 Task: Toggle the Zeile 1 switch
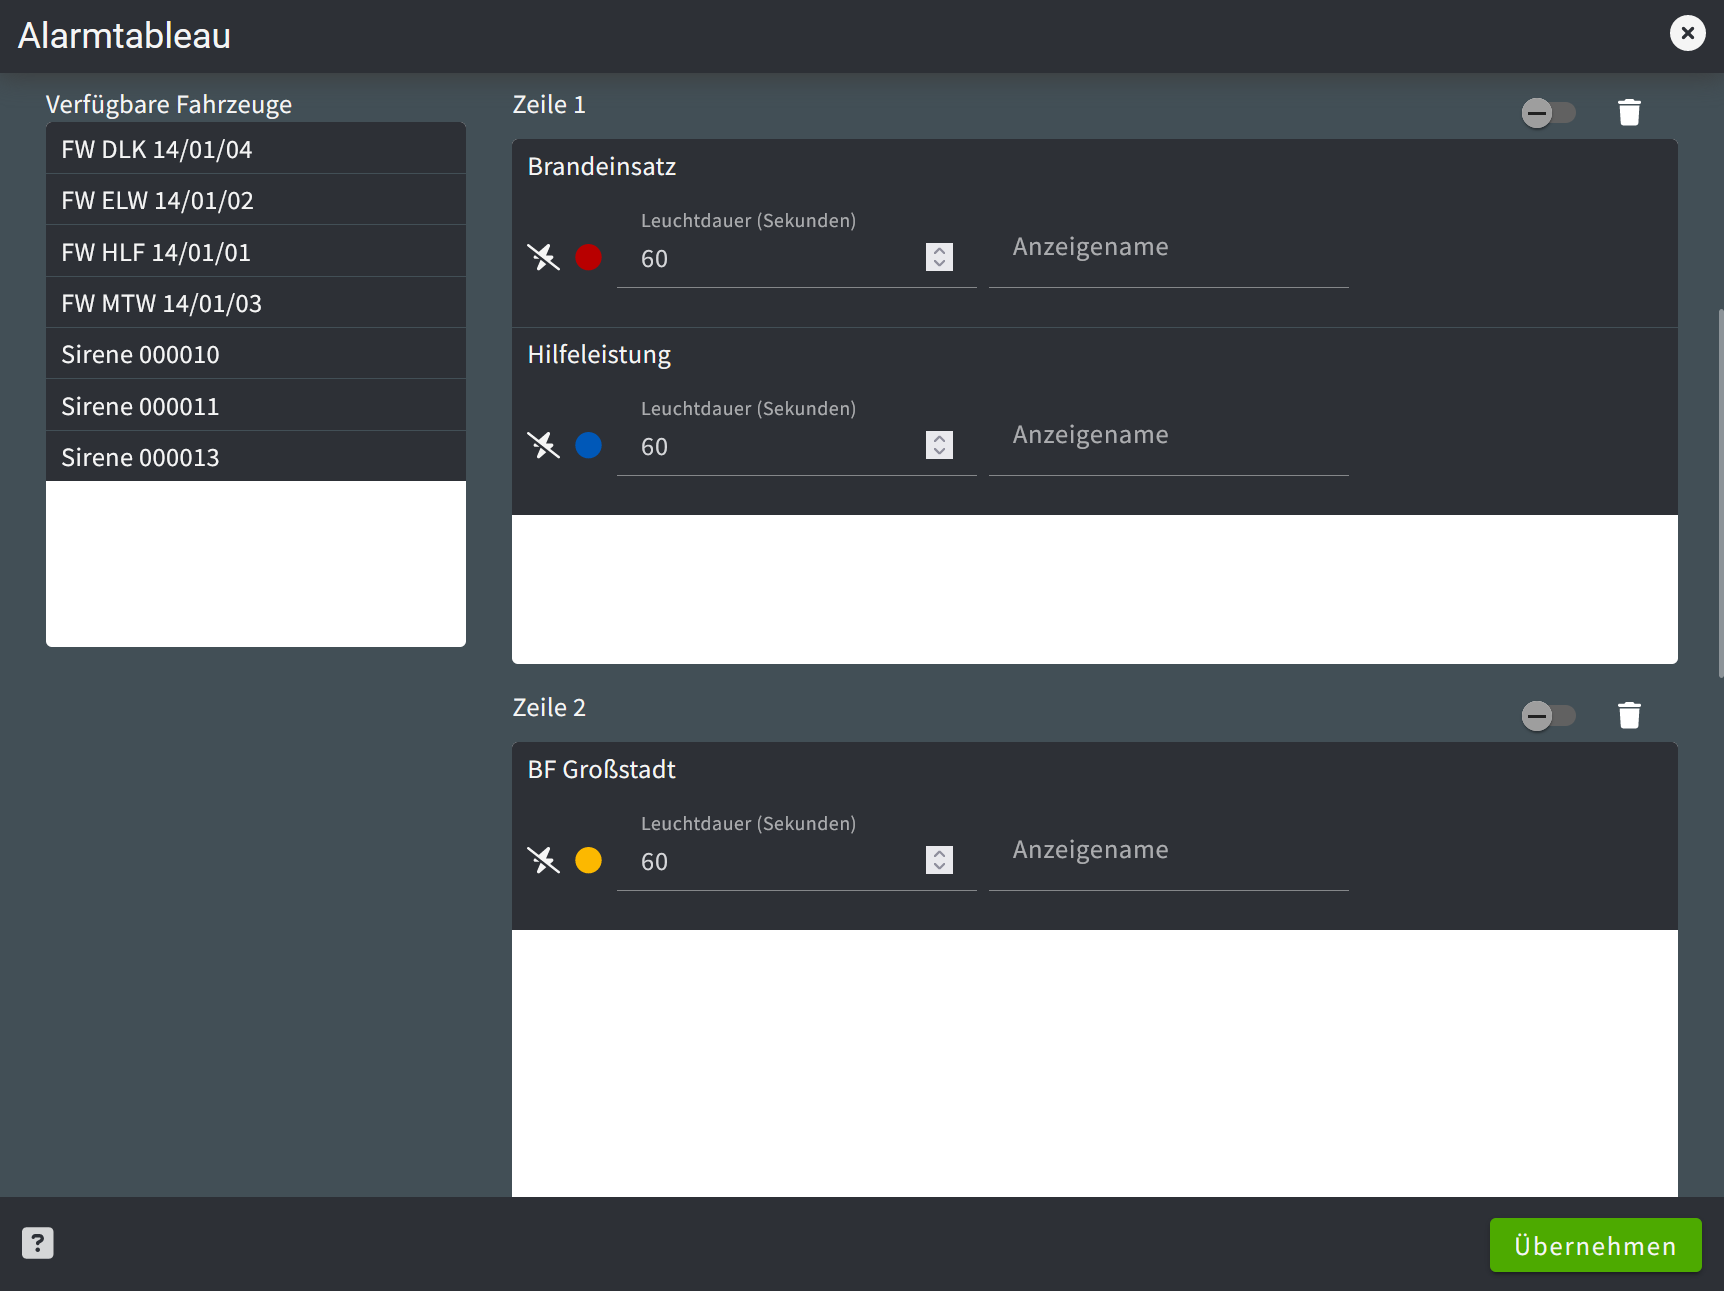(x=1547, y=113)
